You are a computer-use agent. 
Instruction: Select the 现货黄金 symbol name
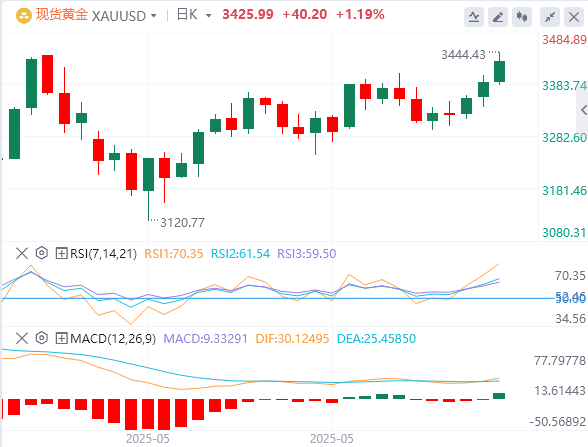pyautogui.click(x=62, y=15)
